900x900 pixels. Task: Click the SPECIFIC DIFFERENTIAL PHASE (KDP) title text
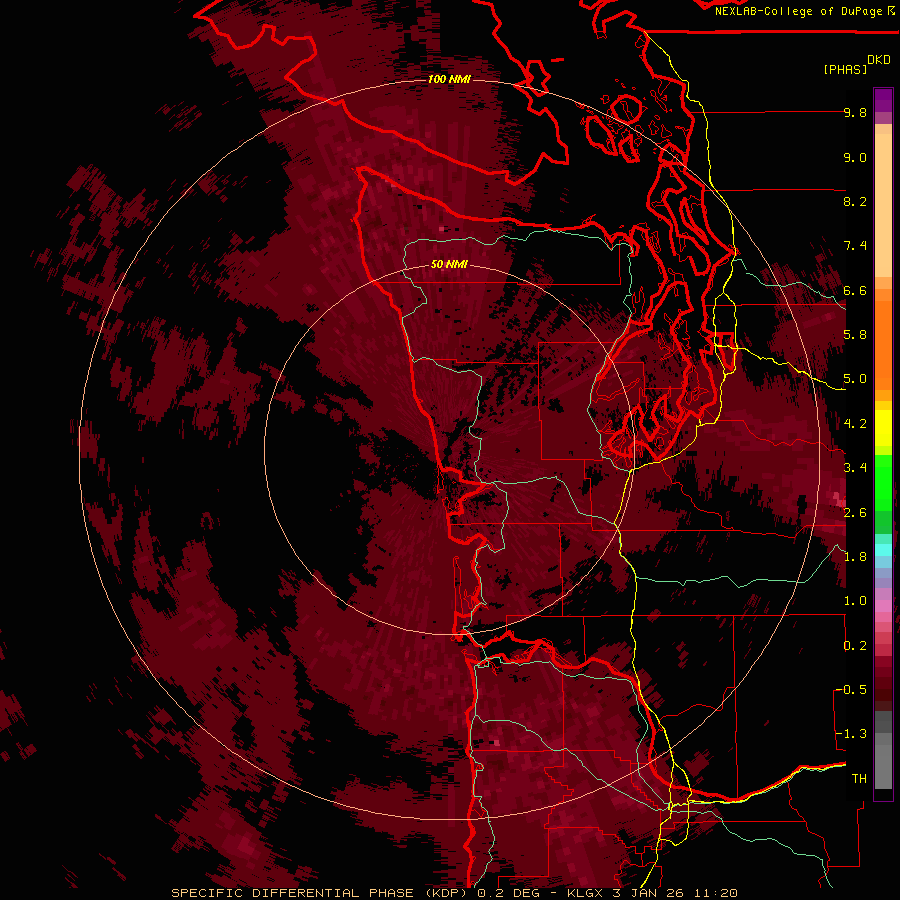317,893
